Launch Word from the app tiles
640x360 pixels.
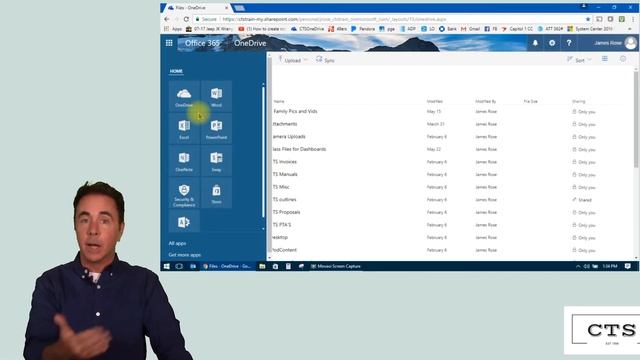[216, 96]
